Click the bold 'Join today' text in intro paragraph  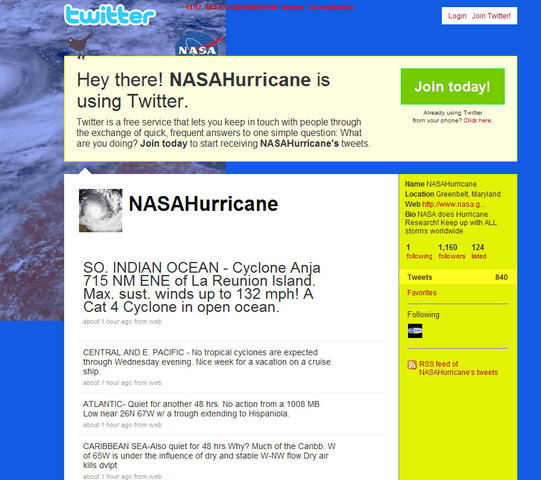pyautogui.click(x=164, y=144)
